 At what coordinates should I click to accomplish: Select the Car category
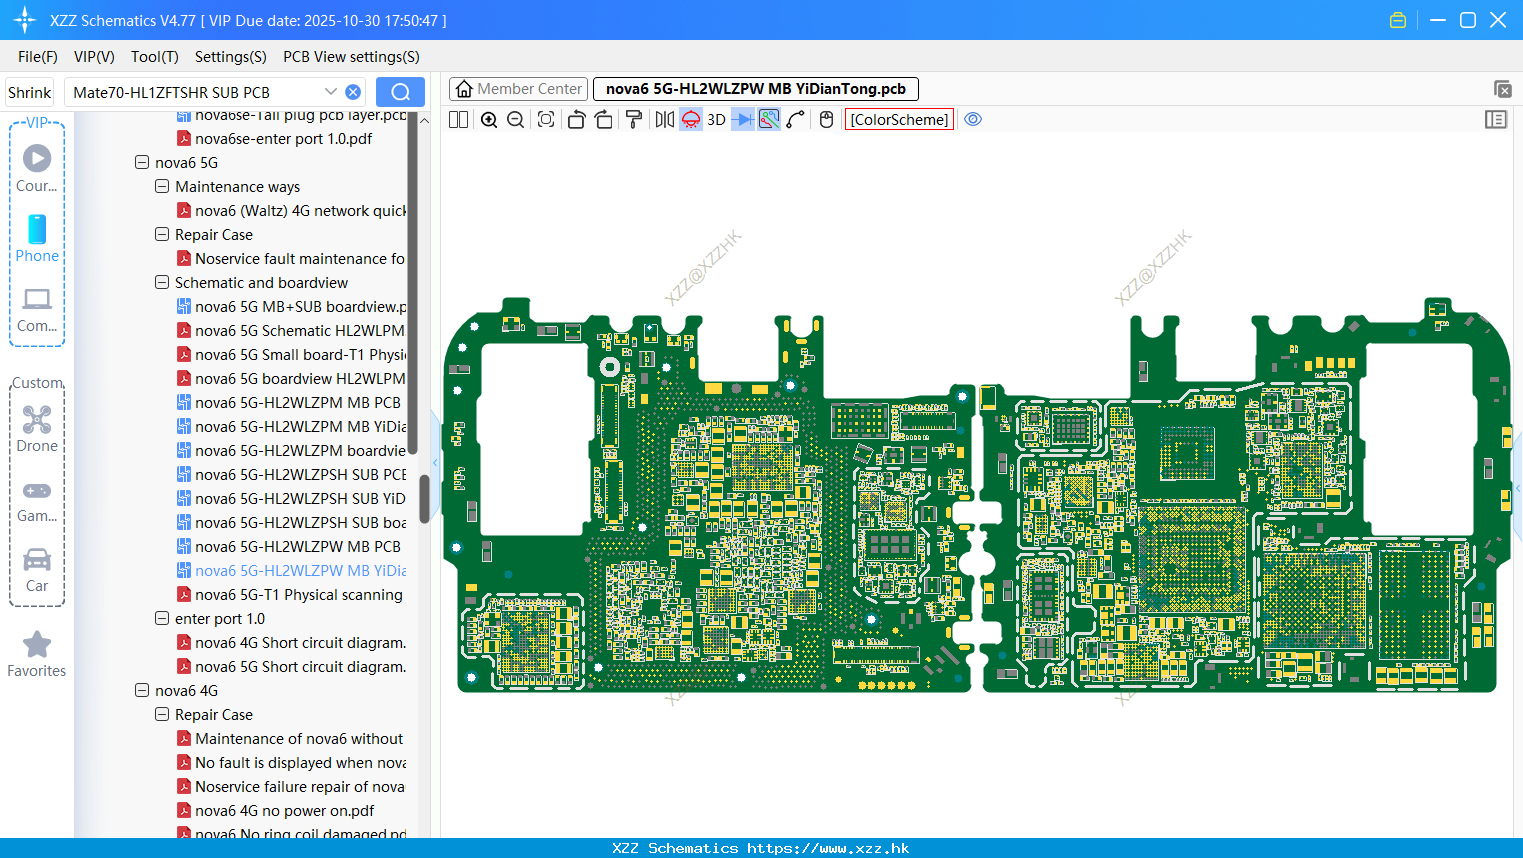[x=37, y=570]
